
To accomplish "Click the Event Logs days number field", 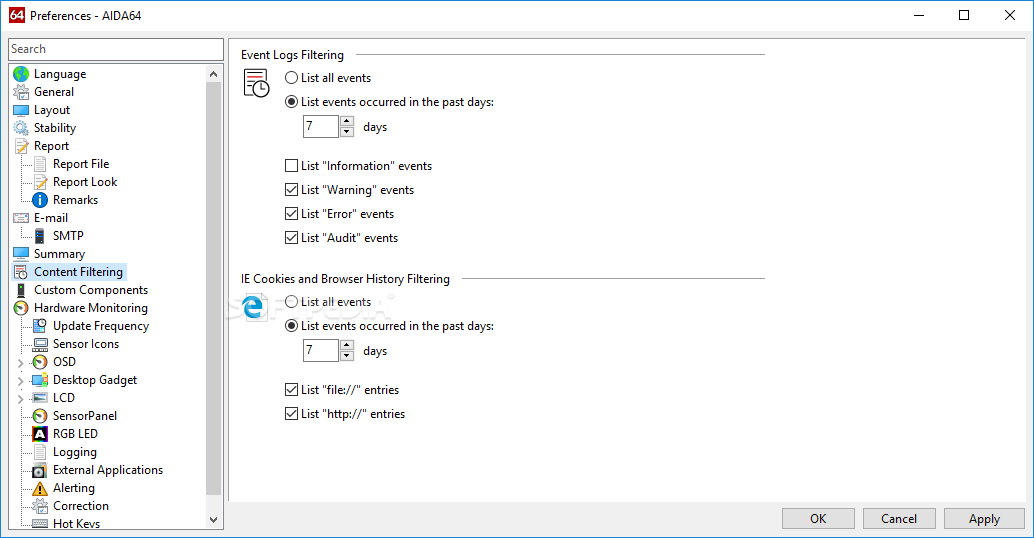I will (321, 127).
